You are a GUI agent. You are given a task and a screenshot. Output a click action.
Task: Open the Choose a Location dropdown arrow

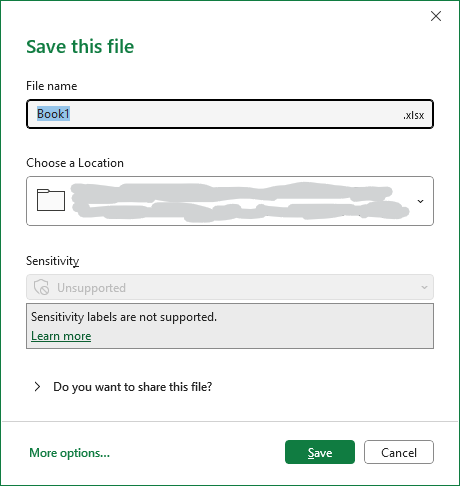click(x=420, y=201)
